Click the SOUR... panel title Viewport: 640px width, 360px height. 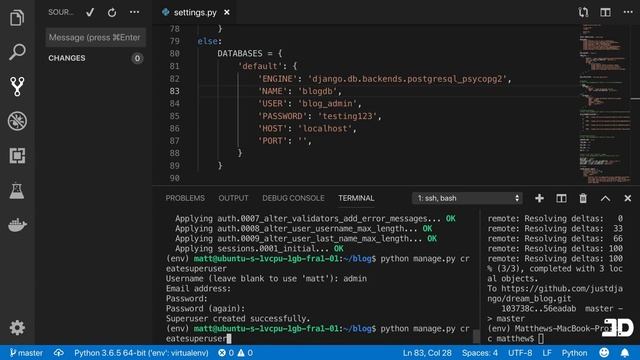tap(61, 12)
